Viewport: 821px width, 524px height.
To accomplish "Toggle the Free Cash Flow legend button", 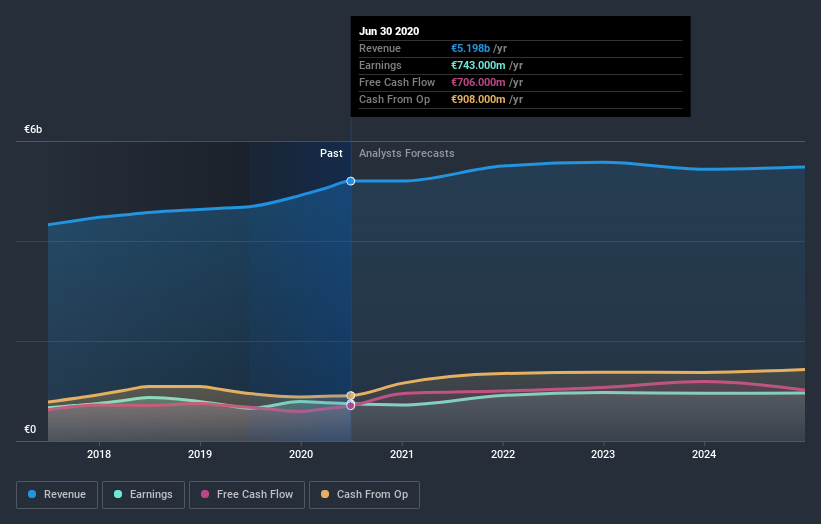I will [x=247, y=495].
